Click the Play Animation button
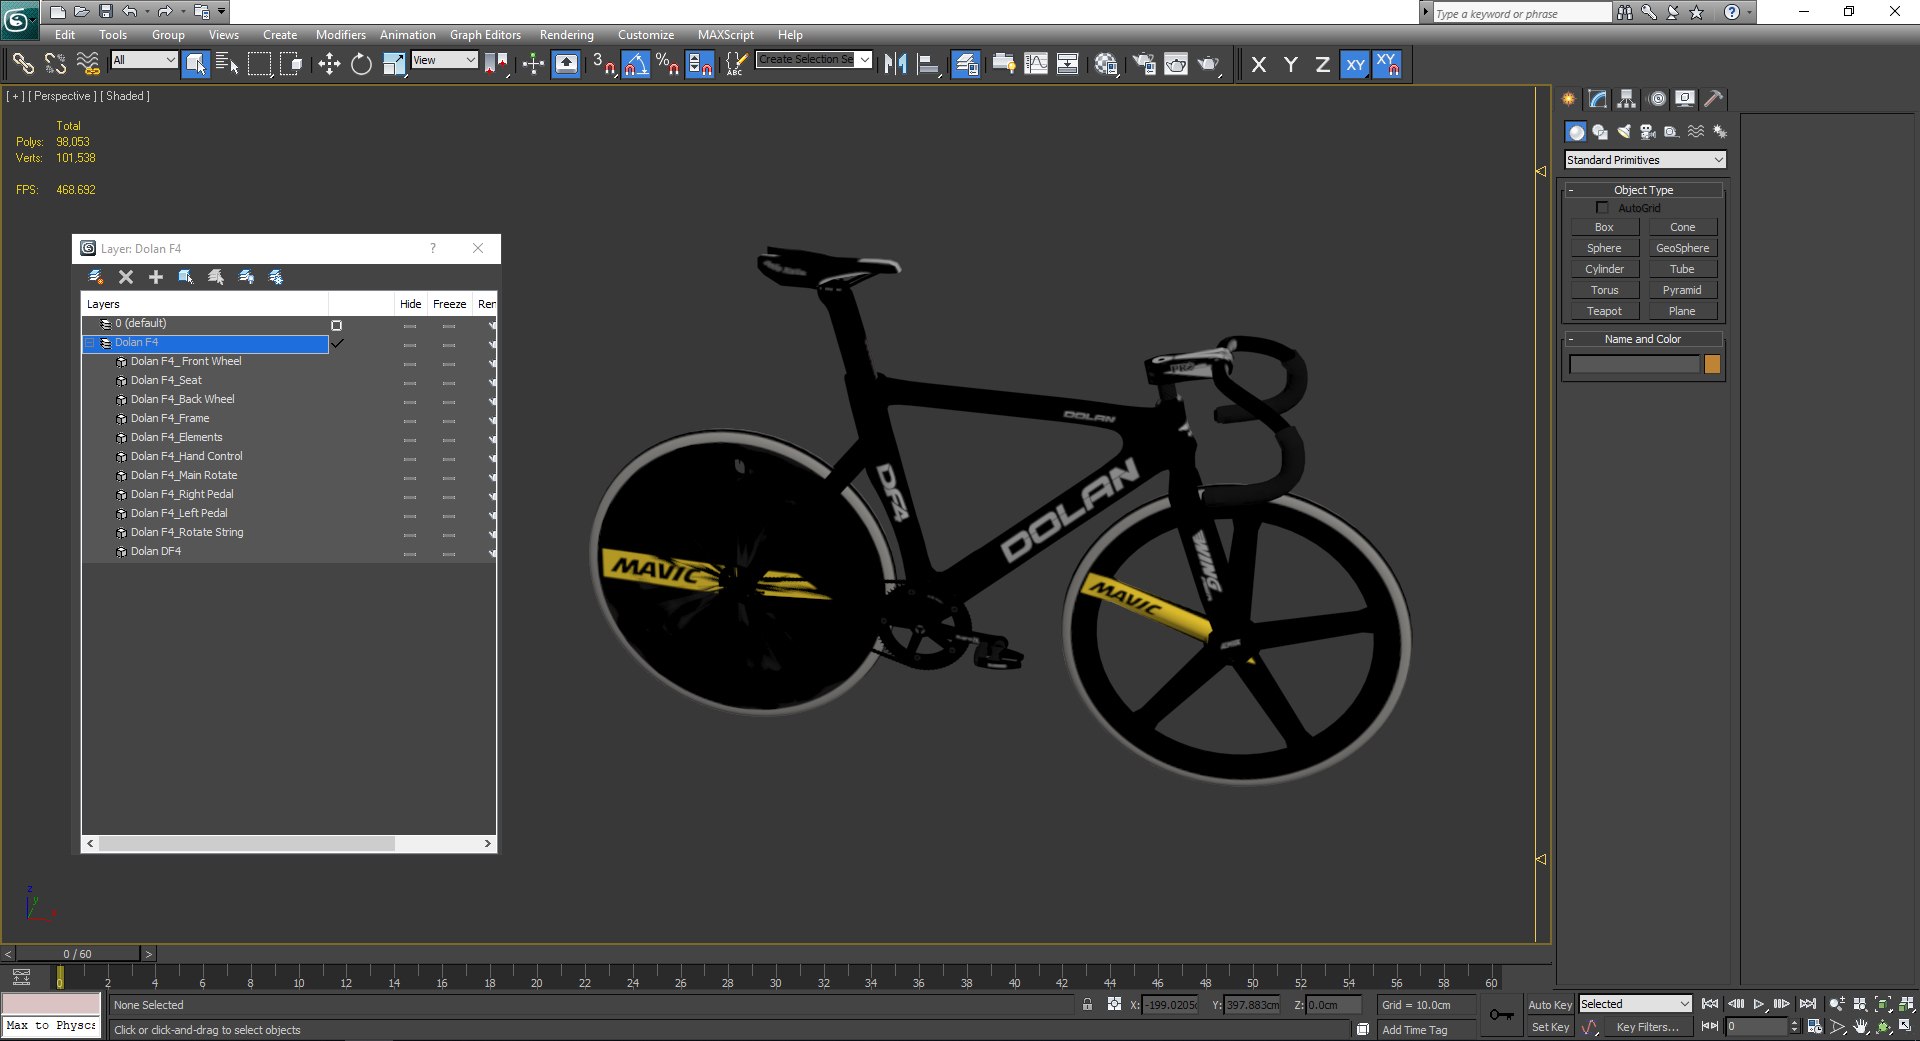The width and height of the screenshot is (1920, 1041). (x=1759, y=1004)
